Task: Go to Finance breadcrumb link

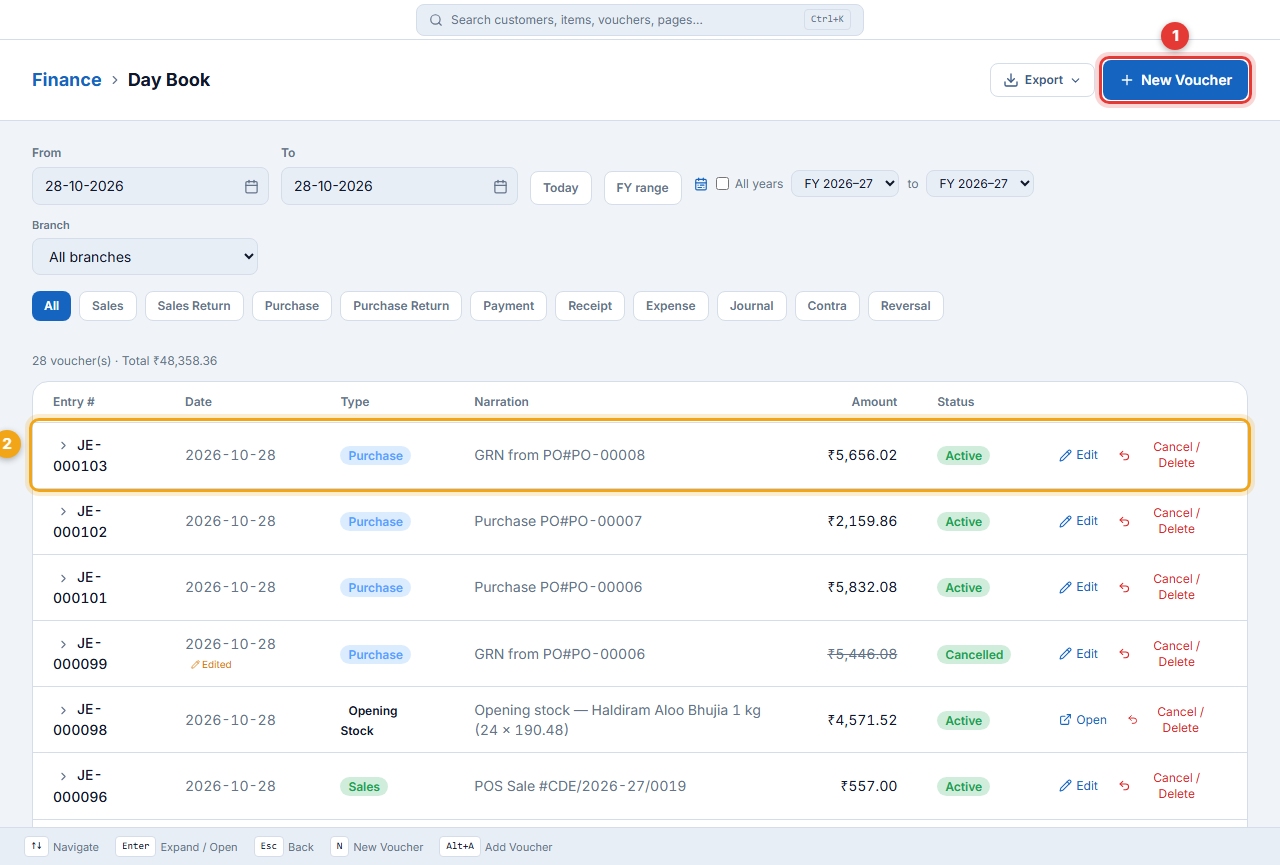Action: pyautogui.click(x=67, y=80)
